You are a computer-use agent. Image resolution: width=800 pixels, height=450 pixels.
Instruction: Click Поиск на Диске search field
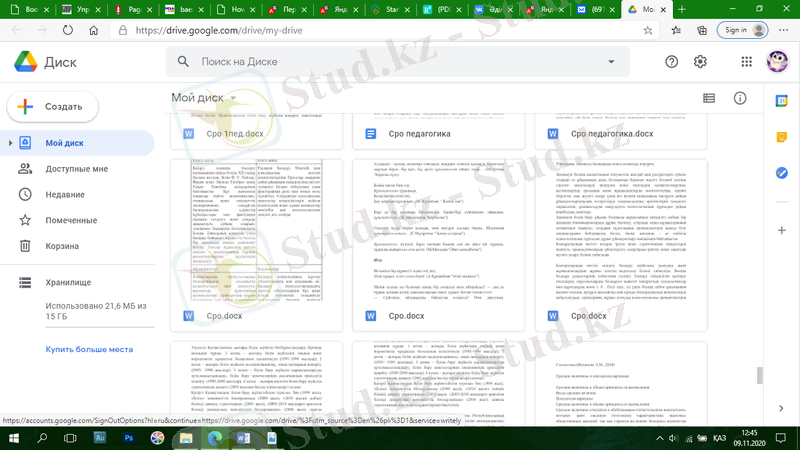pos(398,62)
